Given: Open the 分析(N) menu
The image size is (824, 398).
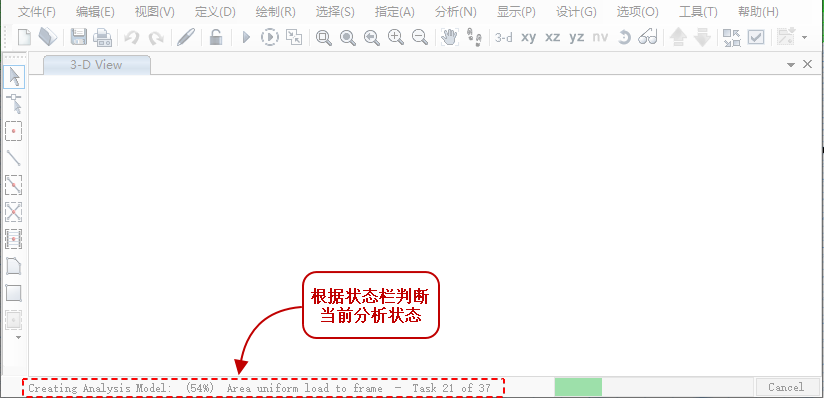Looking at the screenshot, I should tap(456, 12).
